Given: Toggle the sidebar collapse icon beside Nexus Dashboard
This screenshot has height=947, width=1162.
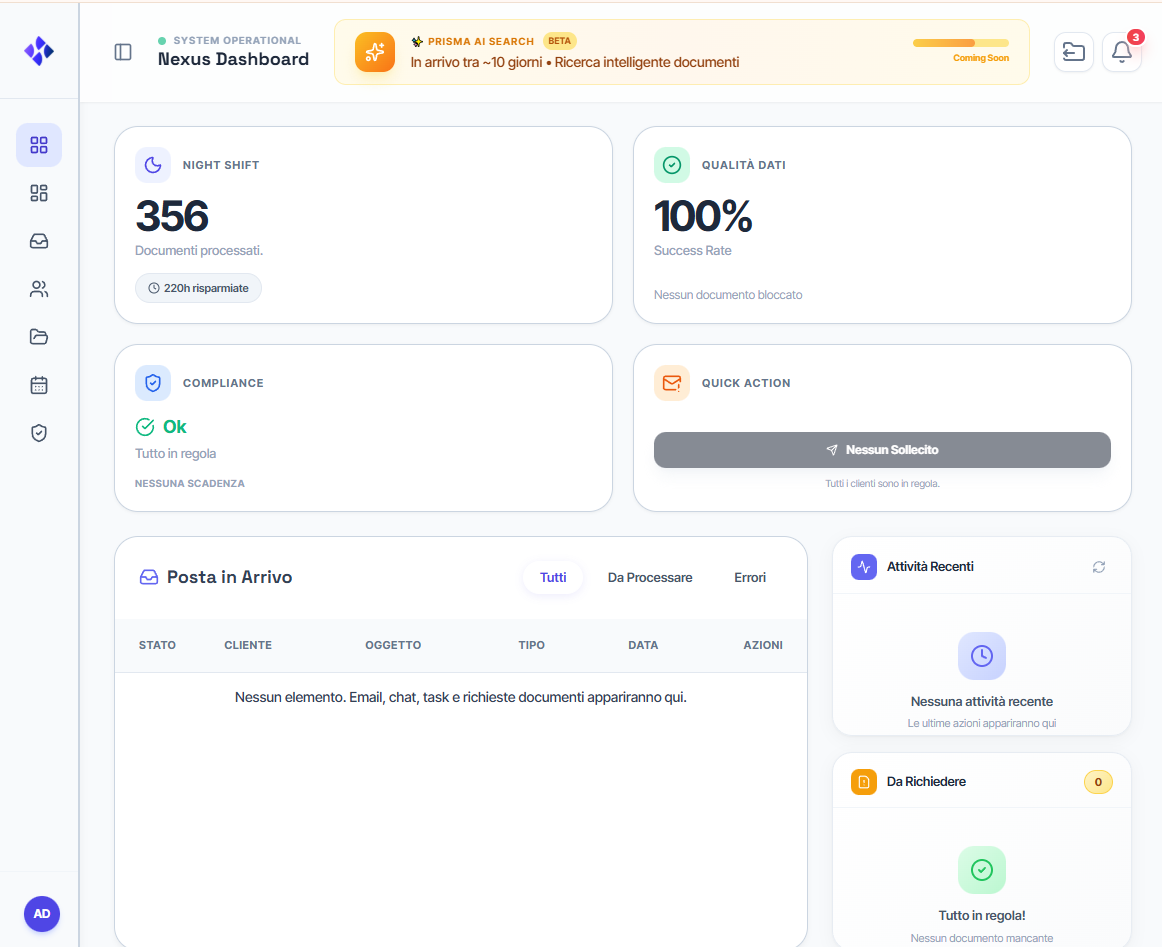Looking at the screenshot, I should coord(123,52).
